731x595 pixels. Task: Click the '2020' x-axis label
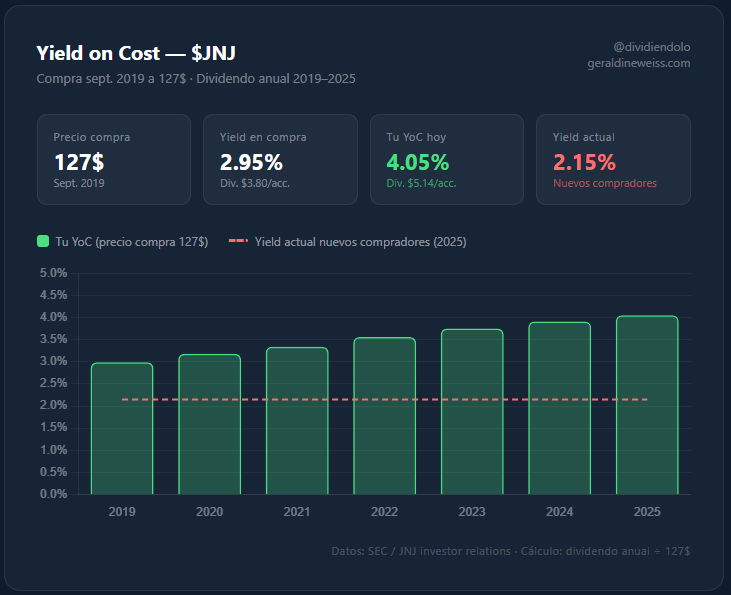(210, 512)
